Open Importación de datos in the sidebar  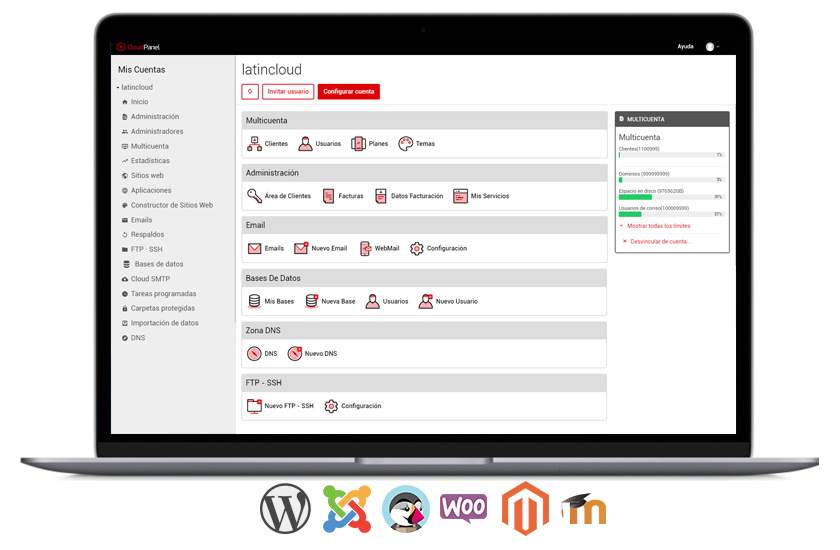(x=164, y=323)
